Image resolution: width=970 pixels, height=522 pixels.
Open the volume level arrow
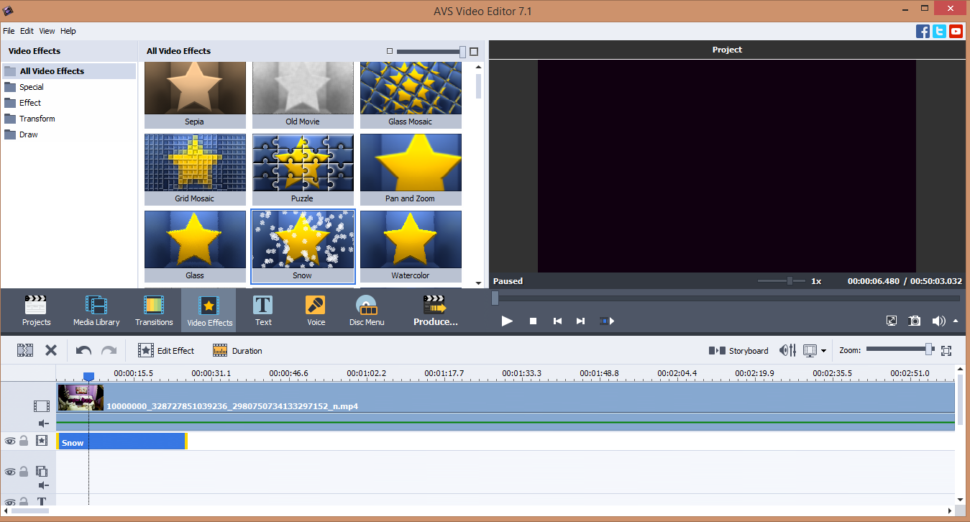[x=956, y=320]
